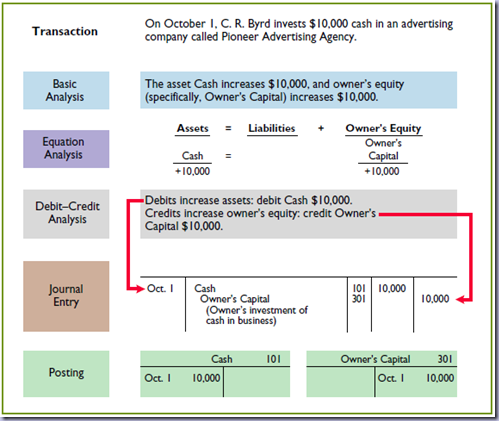The height and width of the screenshot is (421, 499).
Task: Click the line 'Debits increase assets: debit Cash $10,000.'
Action: click(248, 200)
